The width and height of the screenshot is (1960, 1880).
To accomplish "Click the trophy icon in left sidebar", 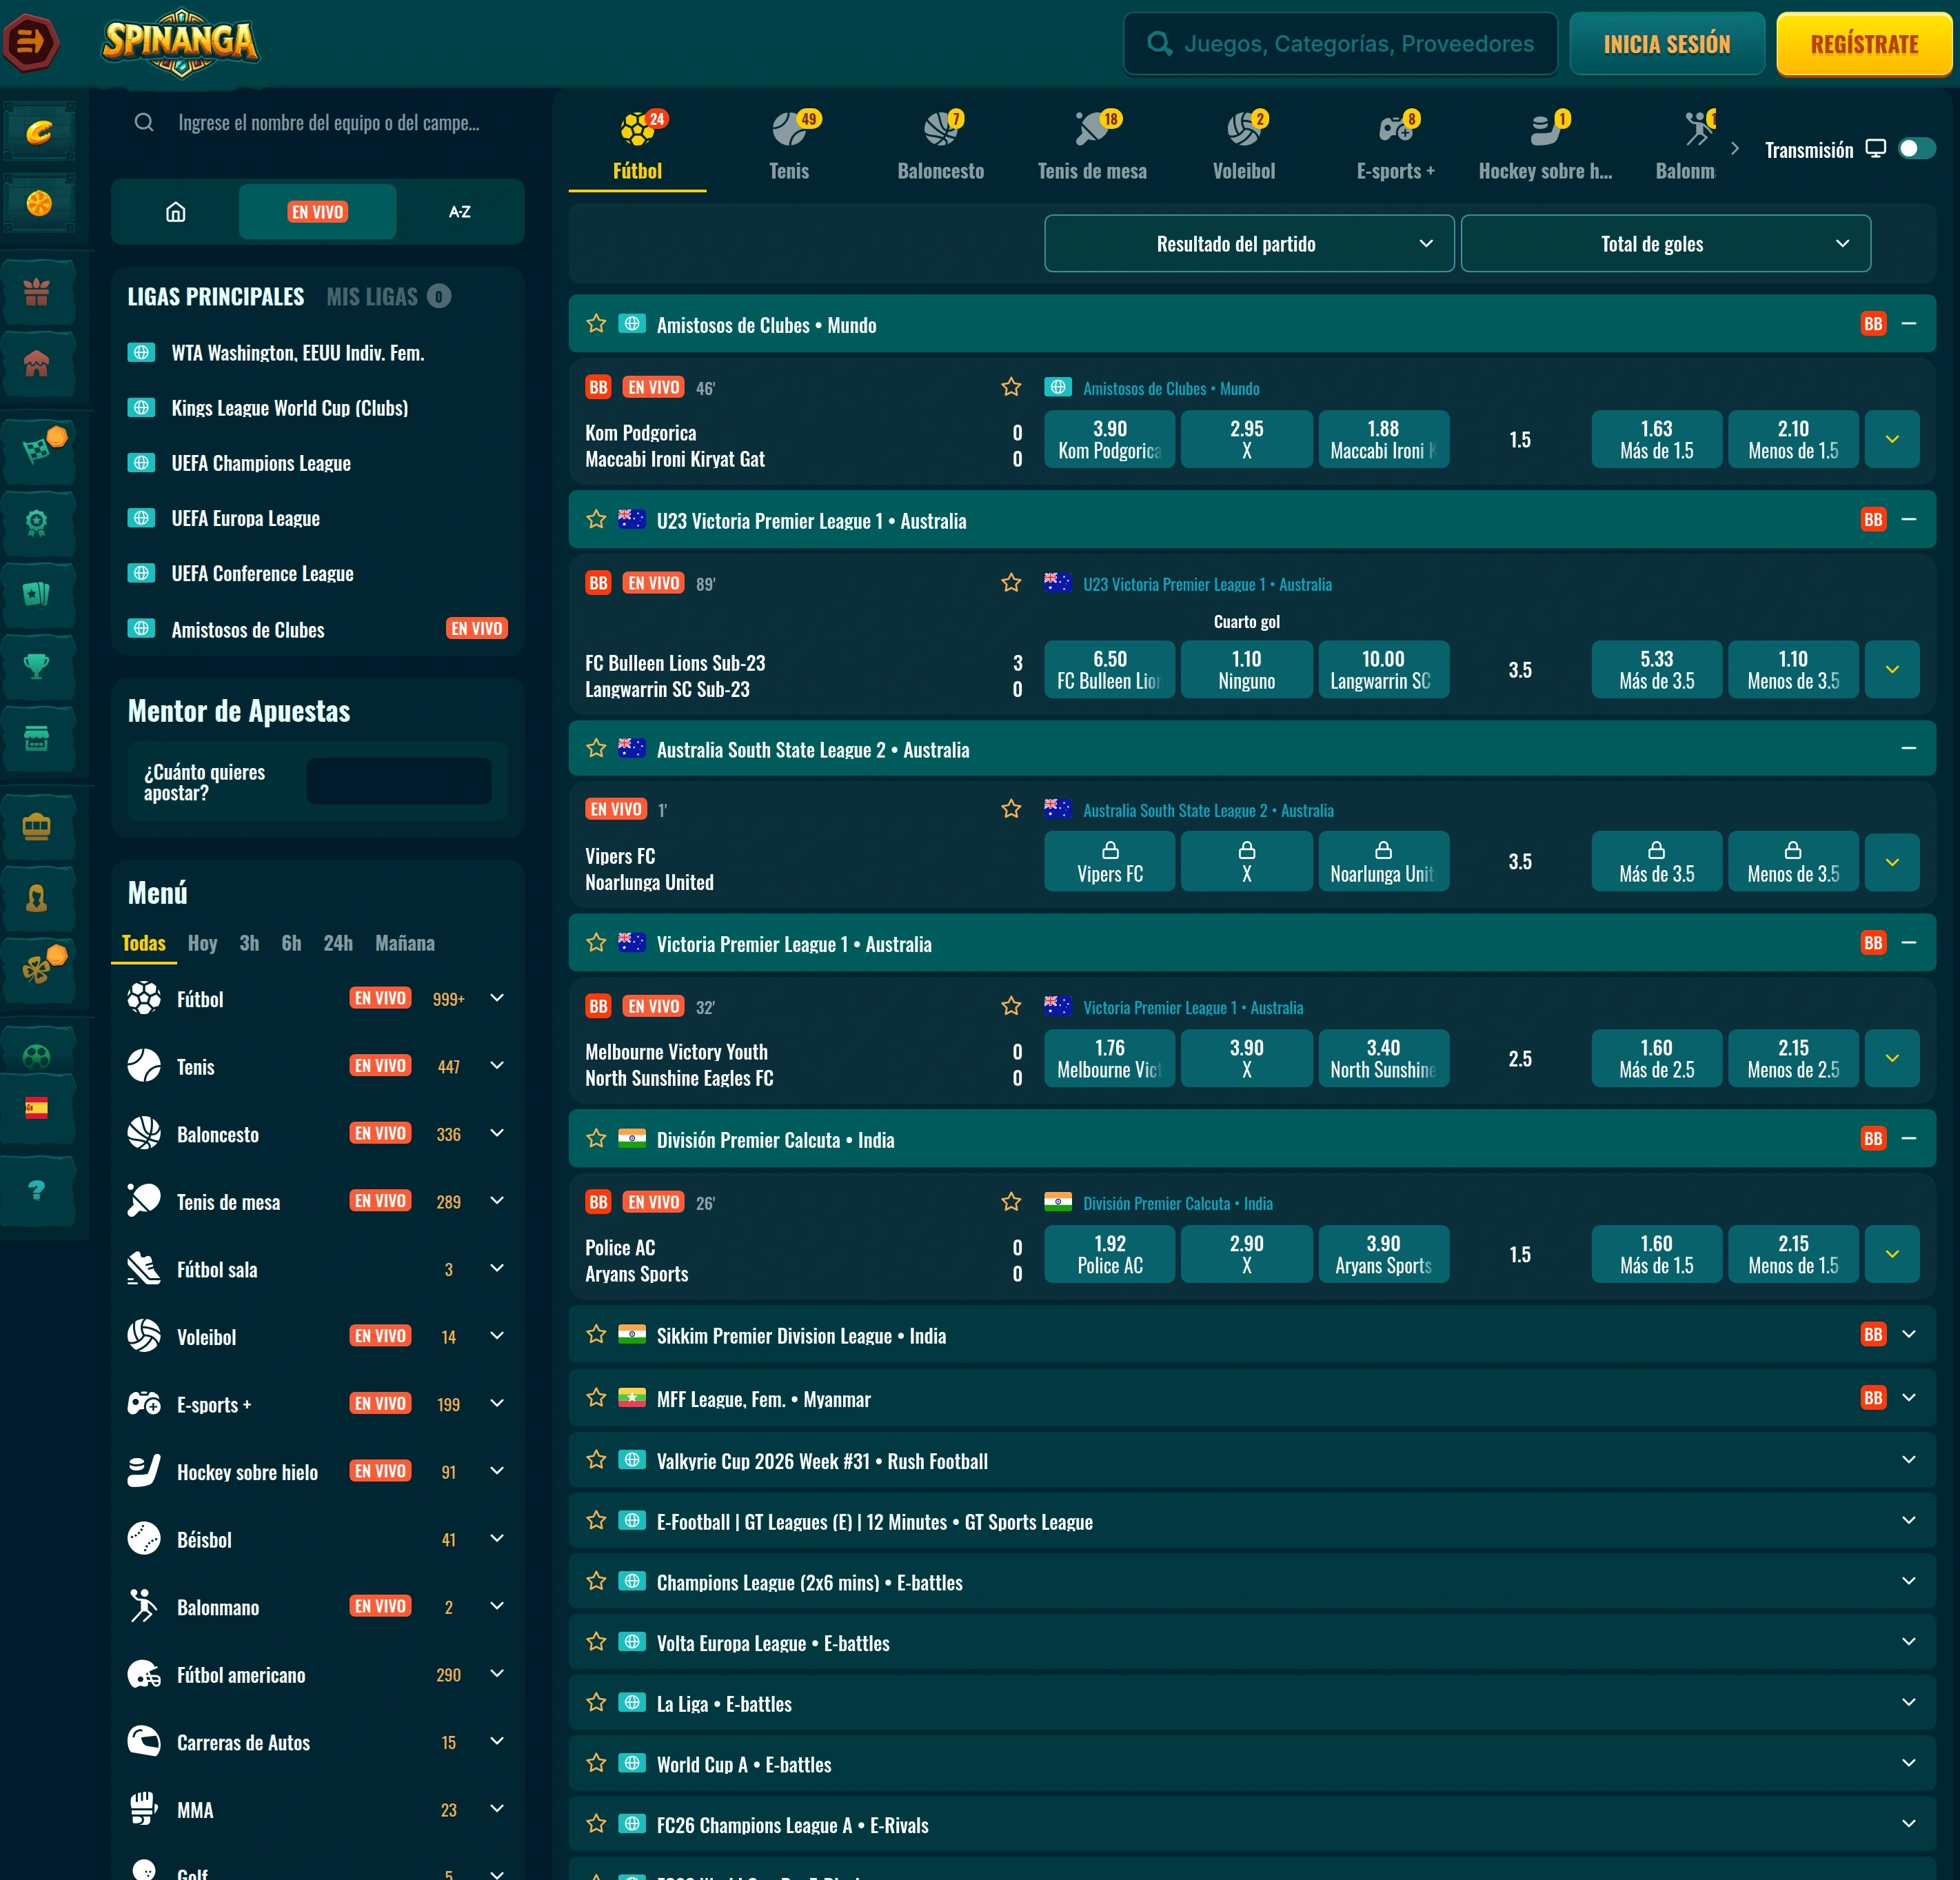I will (37, 665).
